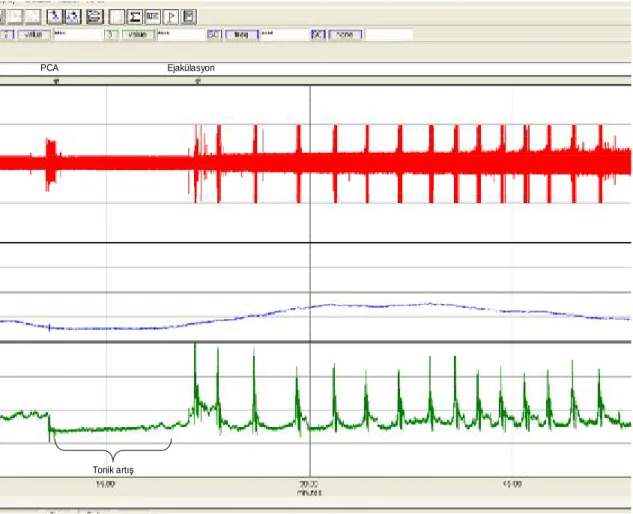Select the Ejakülasyon event marker
633x514 pixels.
click(198, 82)
